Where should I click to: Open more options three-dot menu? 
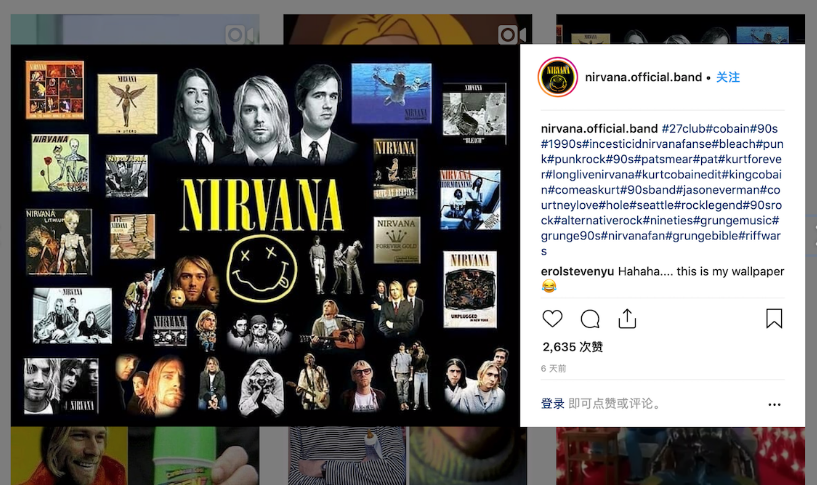pos(774,404)
